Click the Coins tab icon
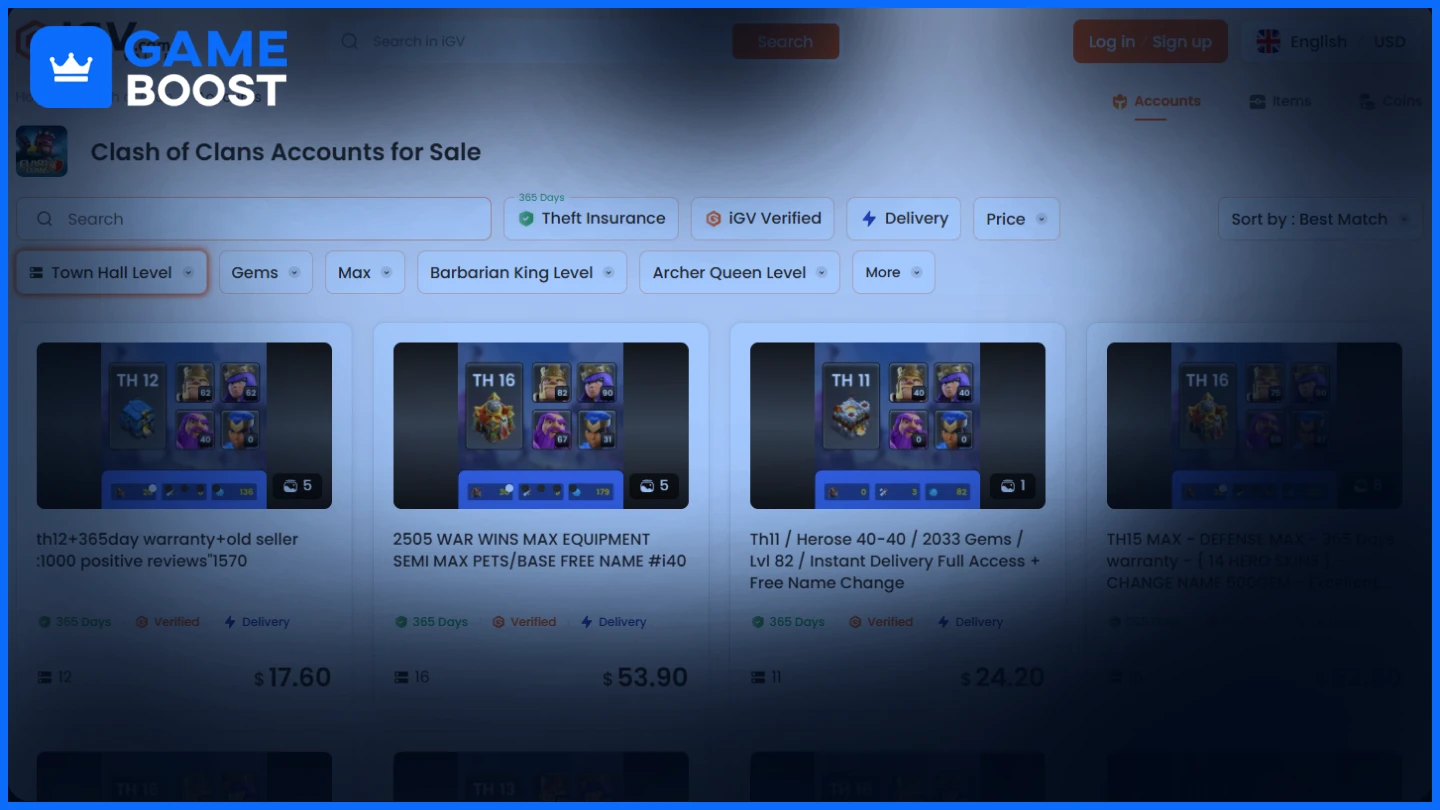This screenshot has height=810, width=1440. [x=1366, y=101]
